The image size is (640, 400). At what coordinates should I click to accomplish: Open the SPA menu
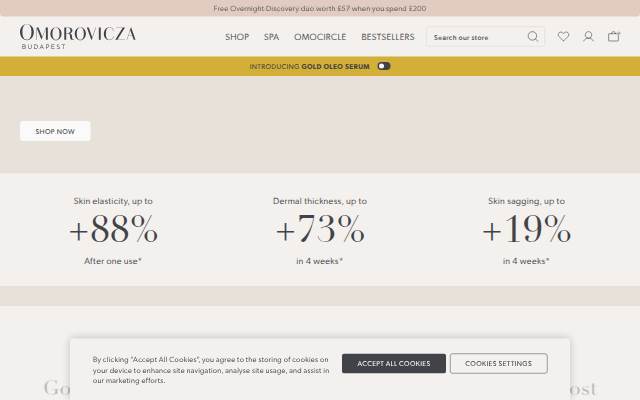pyautogui.click(x=271, y=37)
